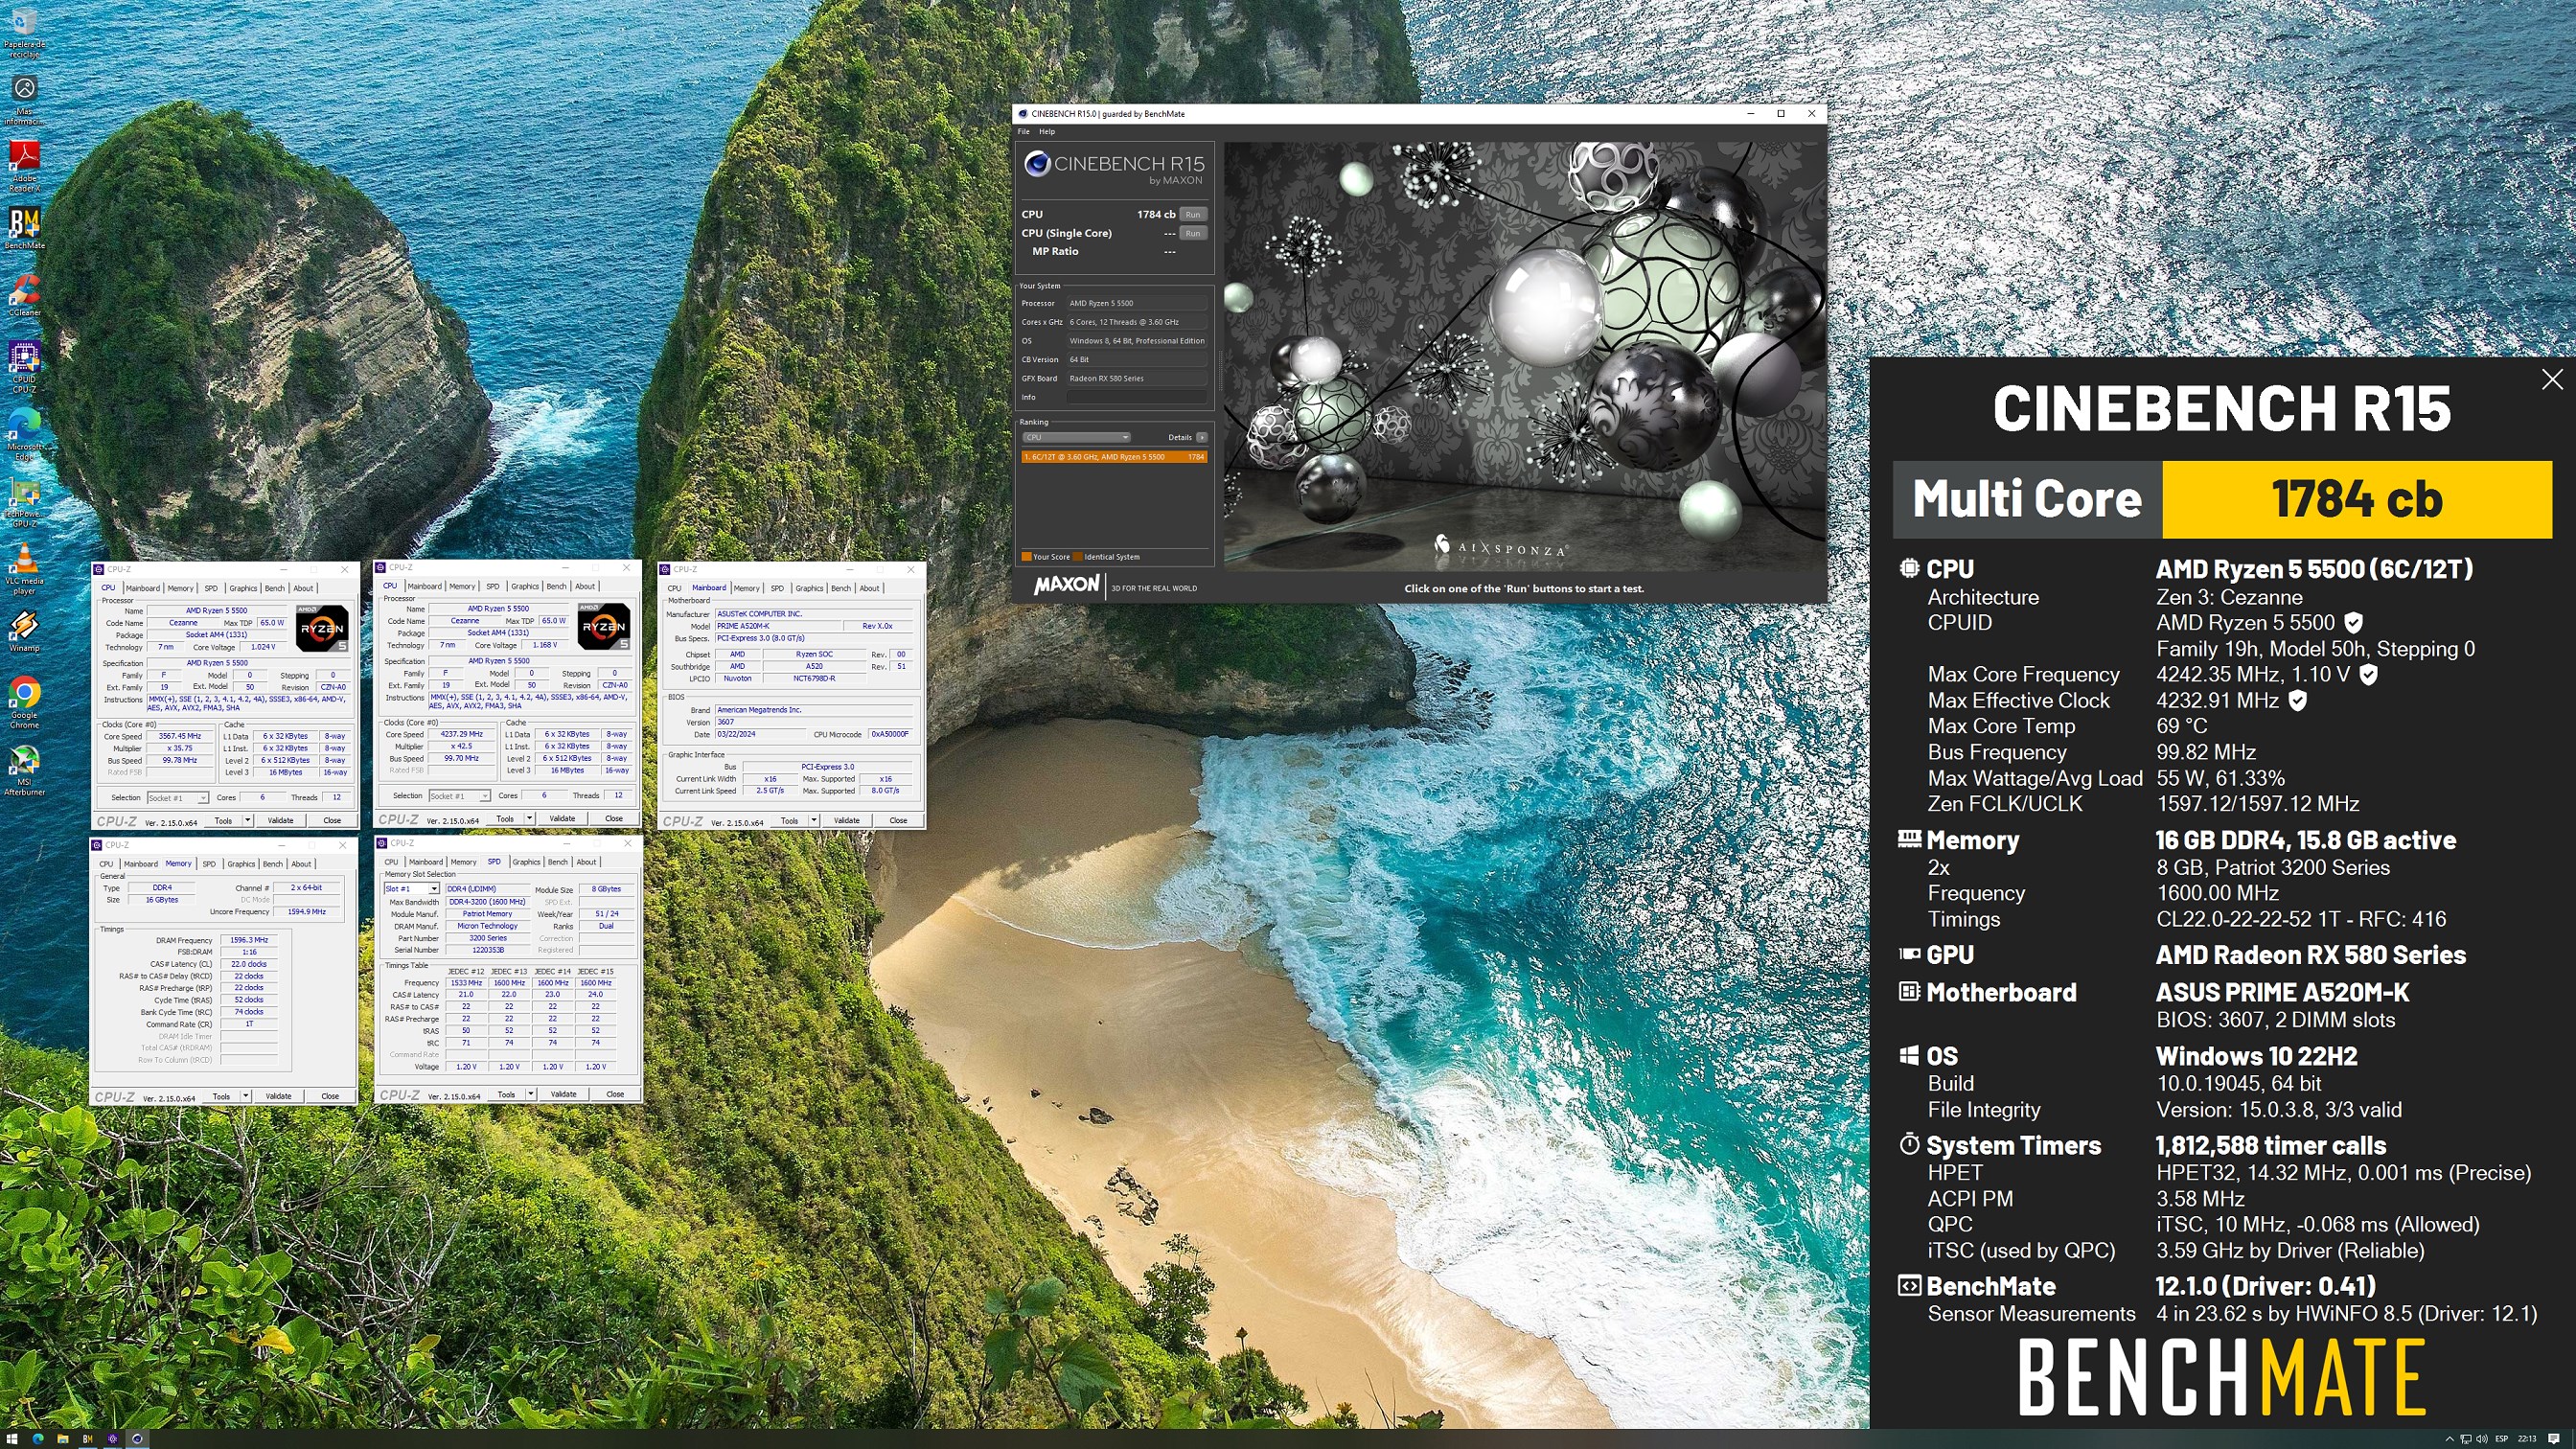
Task: Open the CCleaner desktop shortcut
Action: coord(24,295)
